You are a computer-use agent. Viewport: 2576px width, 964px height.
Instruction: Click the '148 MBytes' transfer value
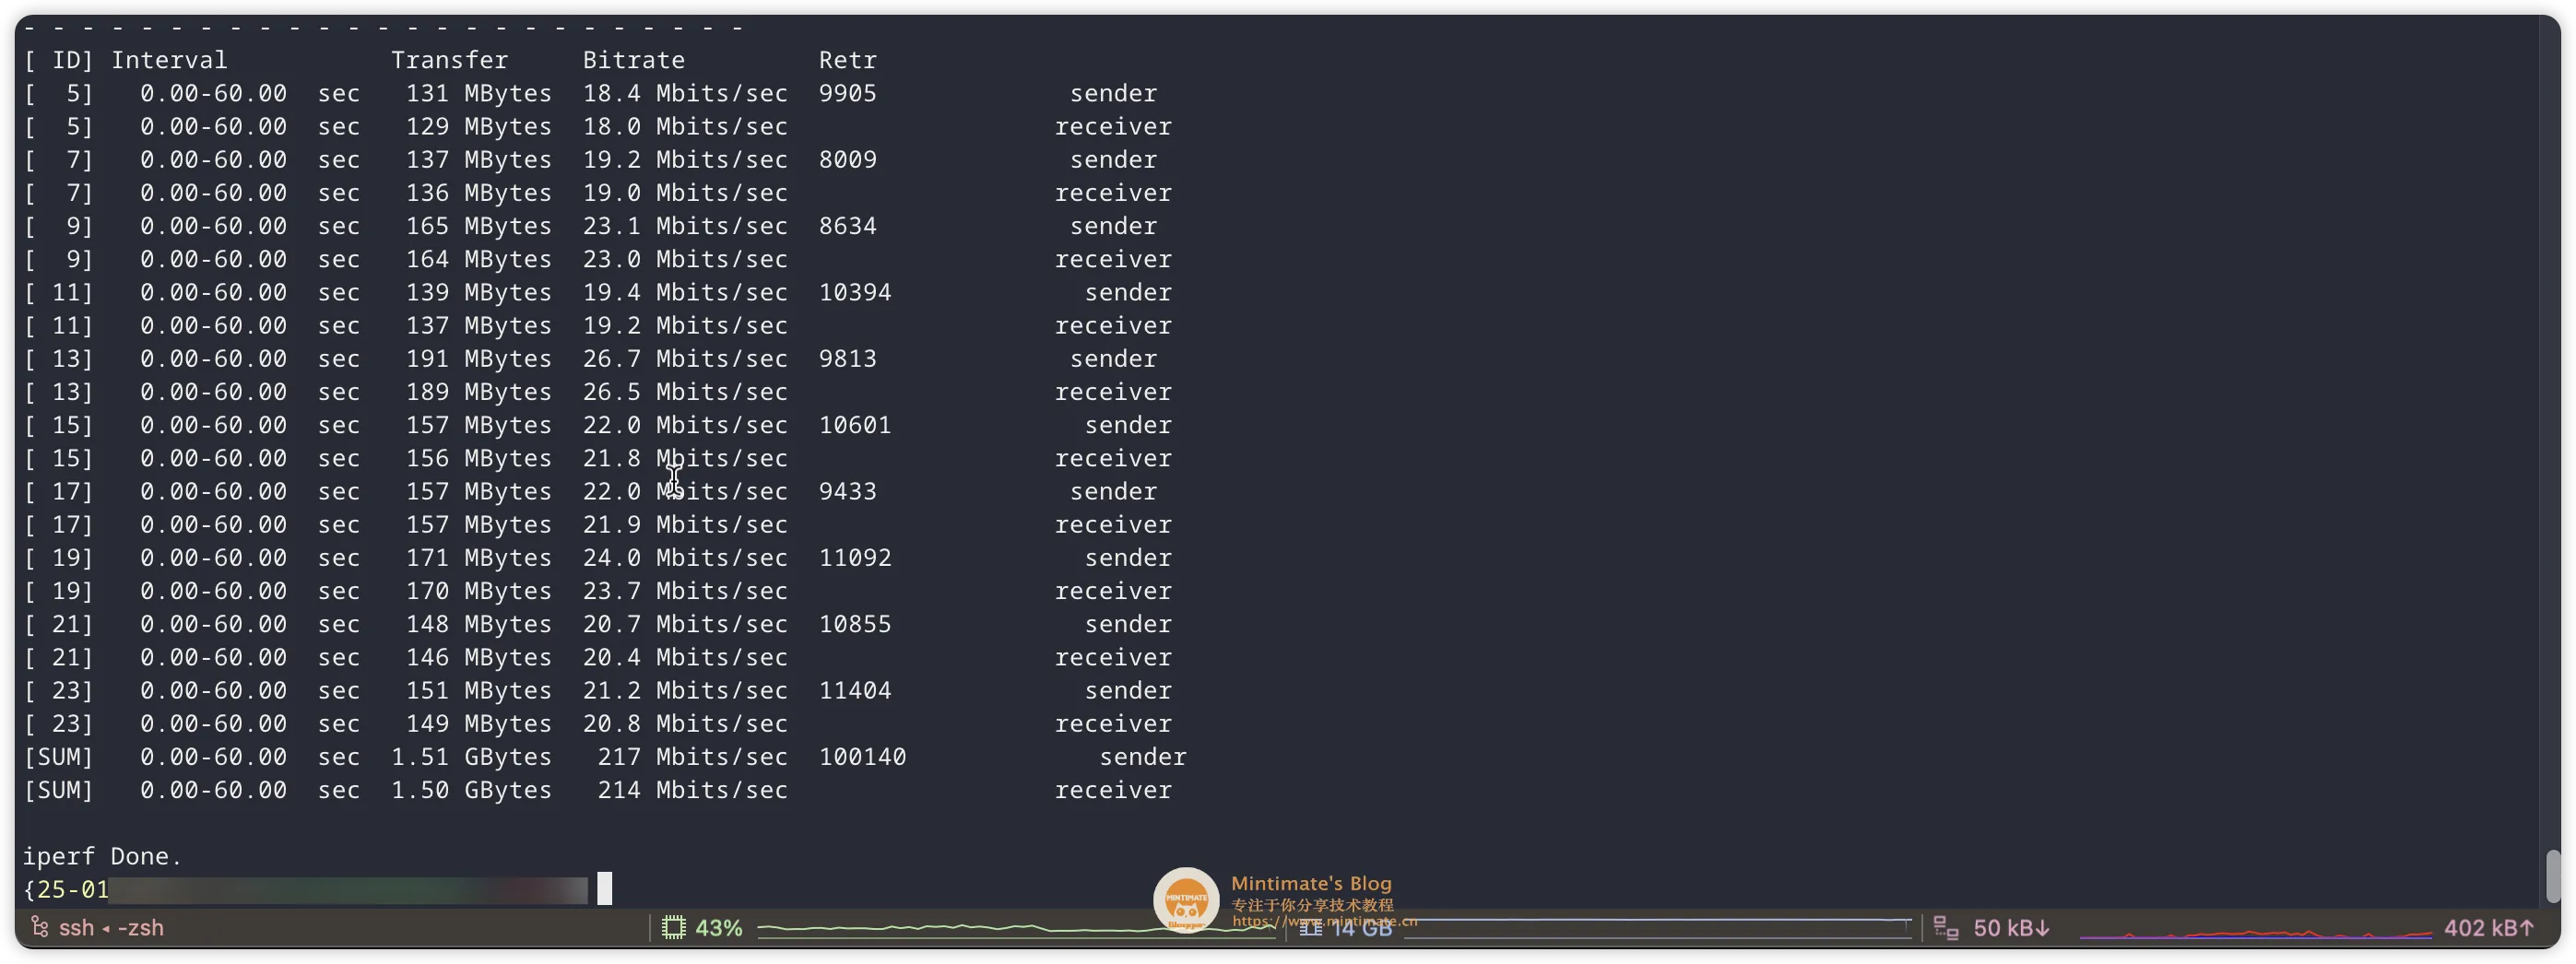pyautogui.click(x=478, y=624)
